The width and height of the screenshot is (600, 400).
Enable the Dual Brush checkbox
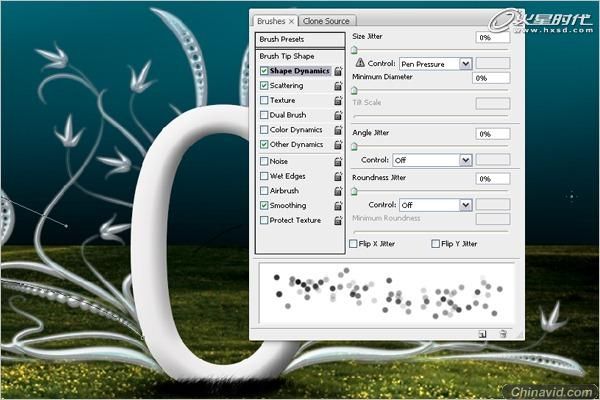coord(264,115)
